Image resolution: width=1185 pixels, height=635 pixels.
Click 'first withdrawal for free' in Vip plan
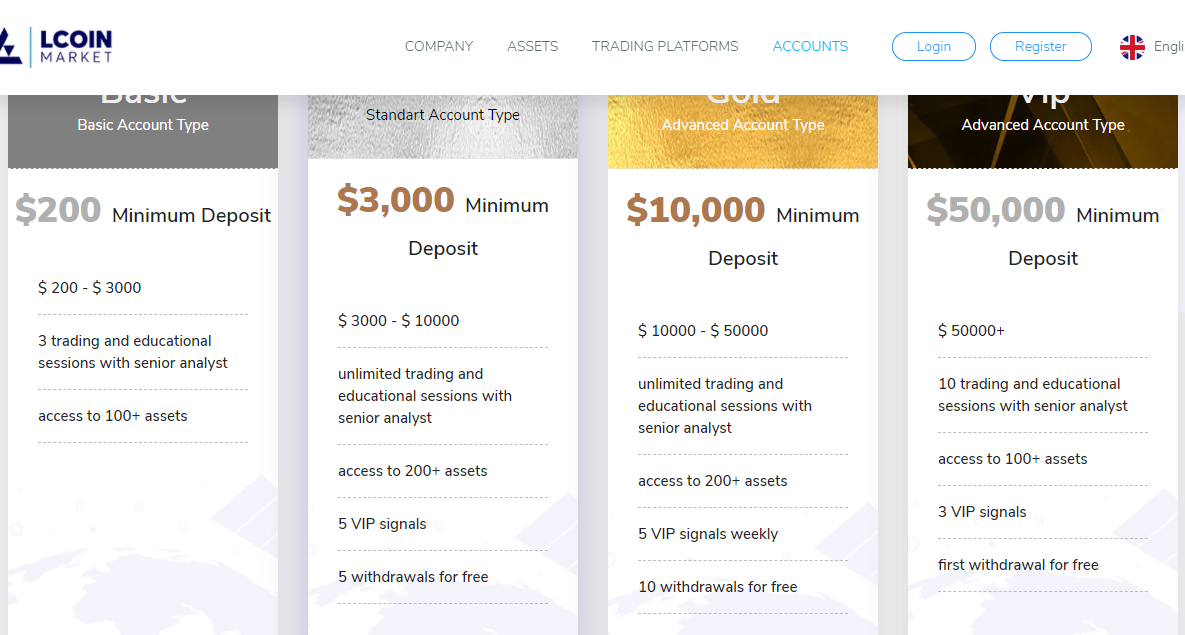click(x=1018, y=565)
